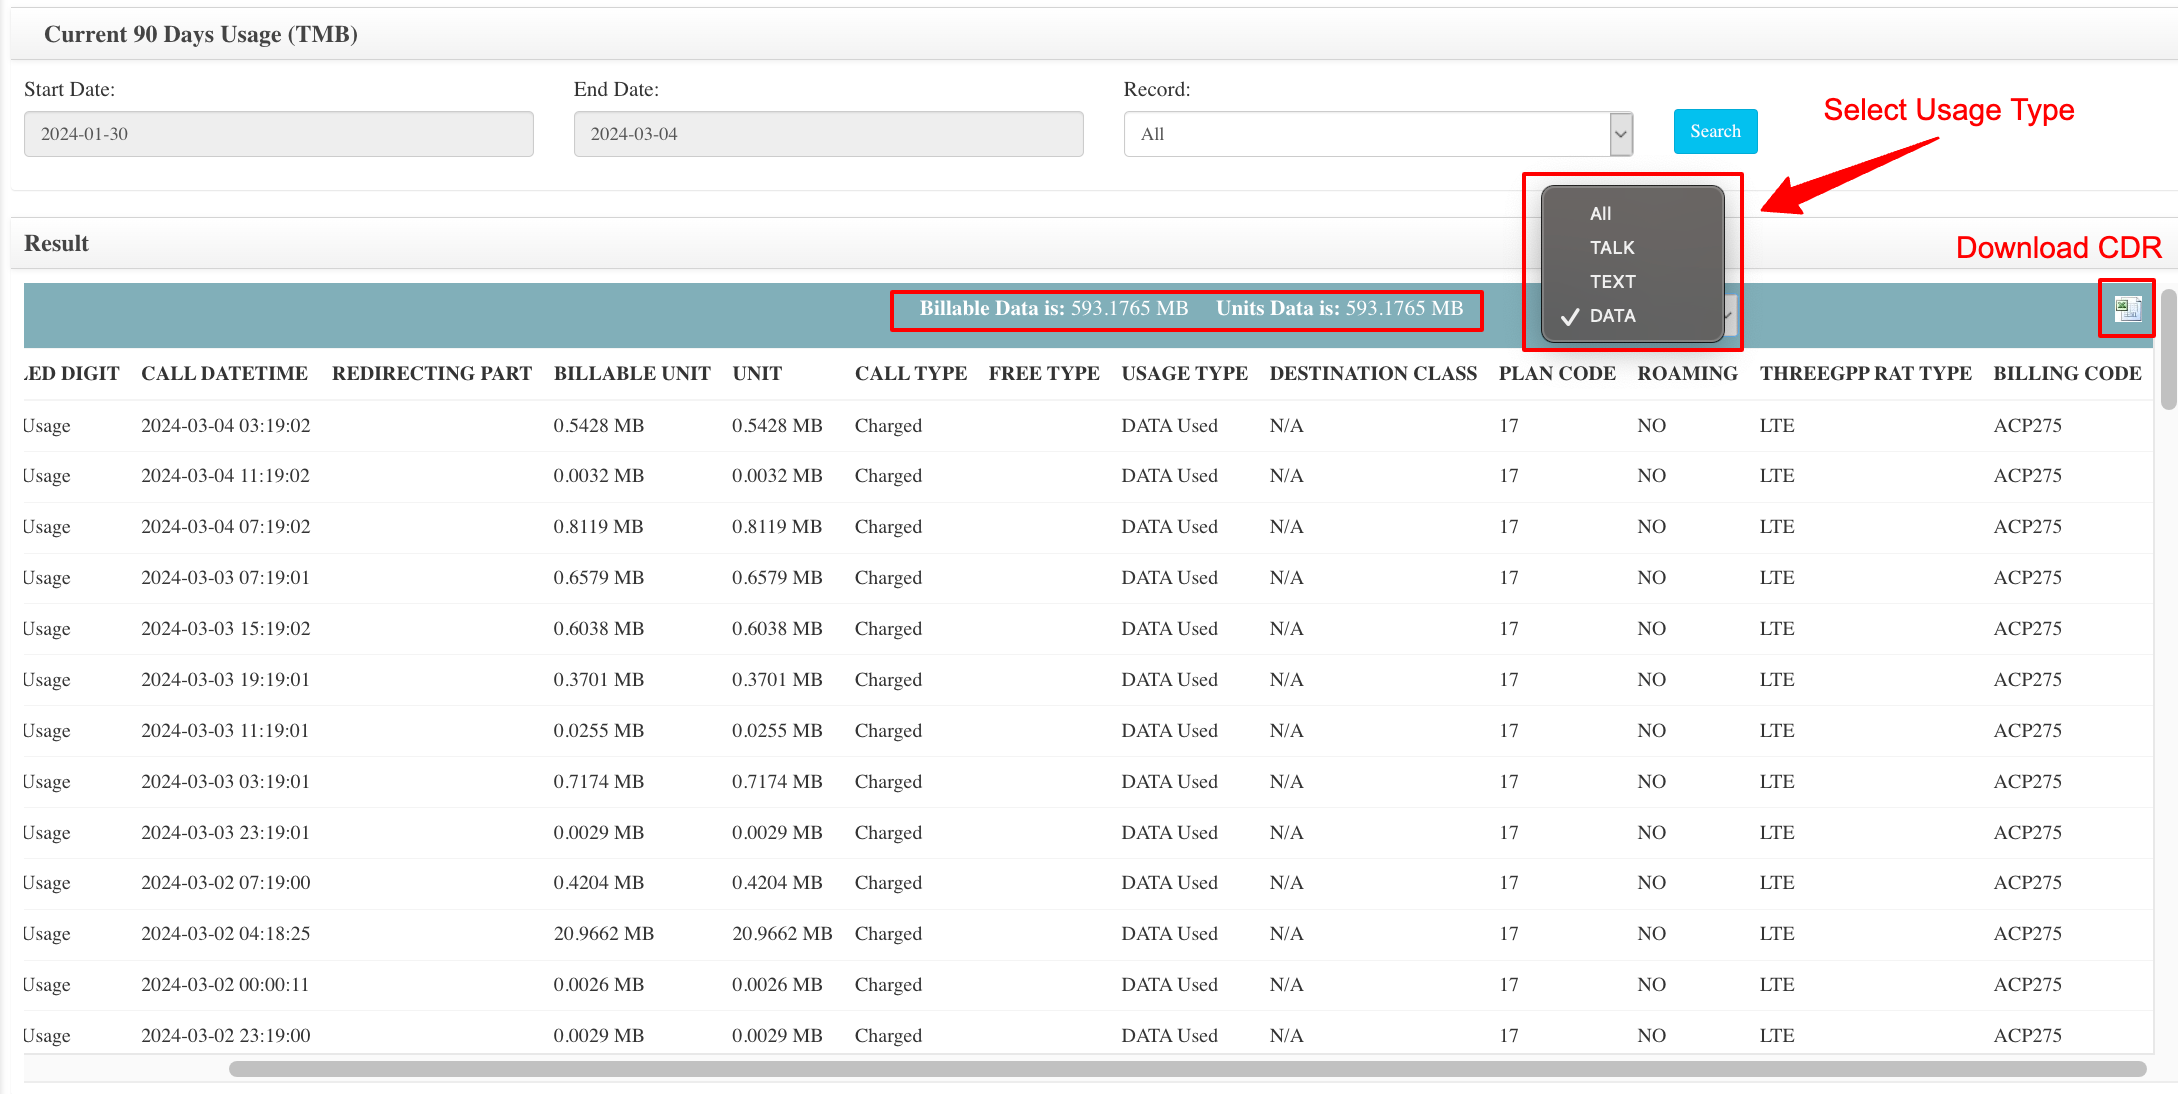Click the Units Data is 593.1765 MB summary
Viewport: 2178px width, 1094px height.
[1340, 308]
